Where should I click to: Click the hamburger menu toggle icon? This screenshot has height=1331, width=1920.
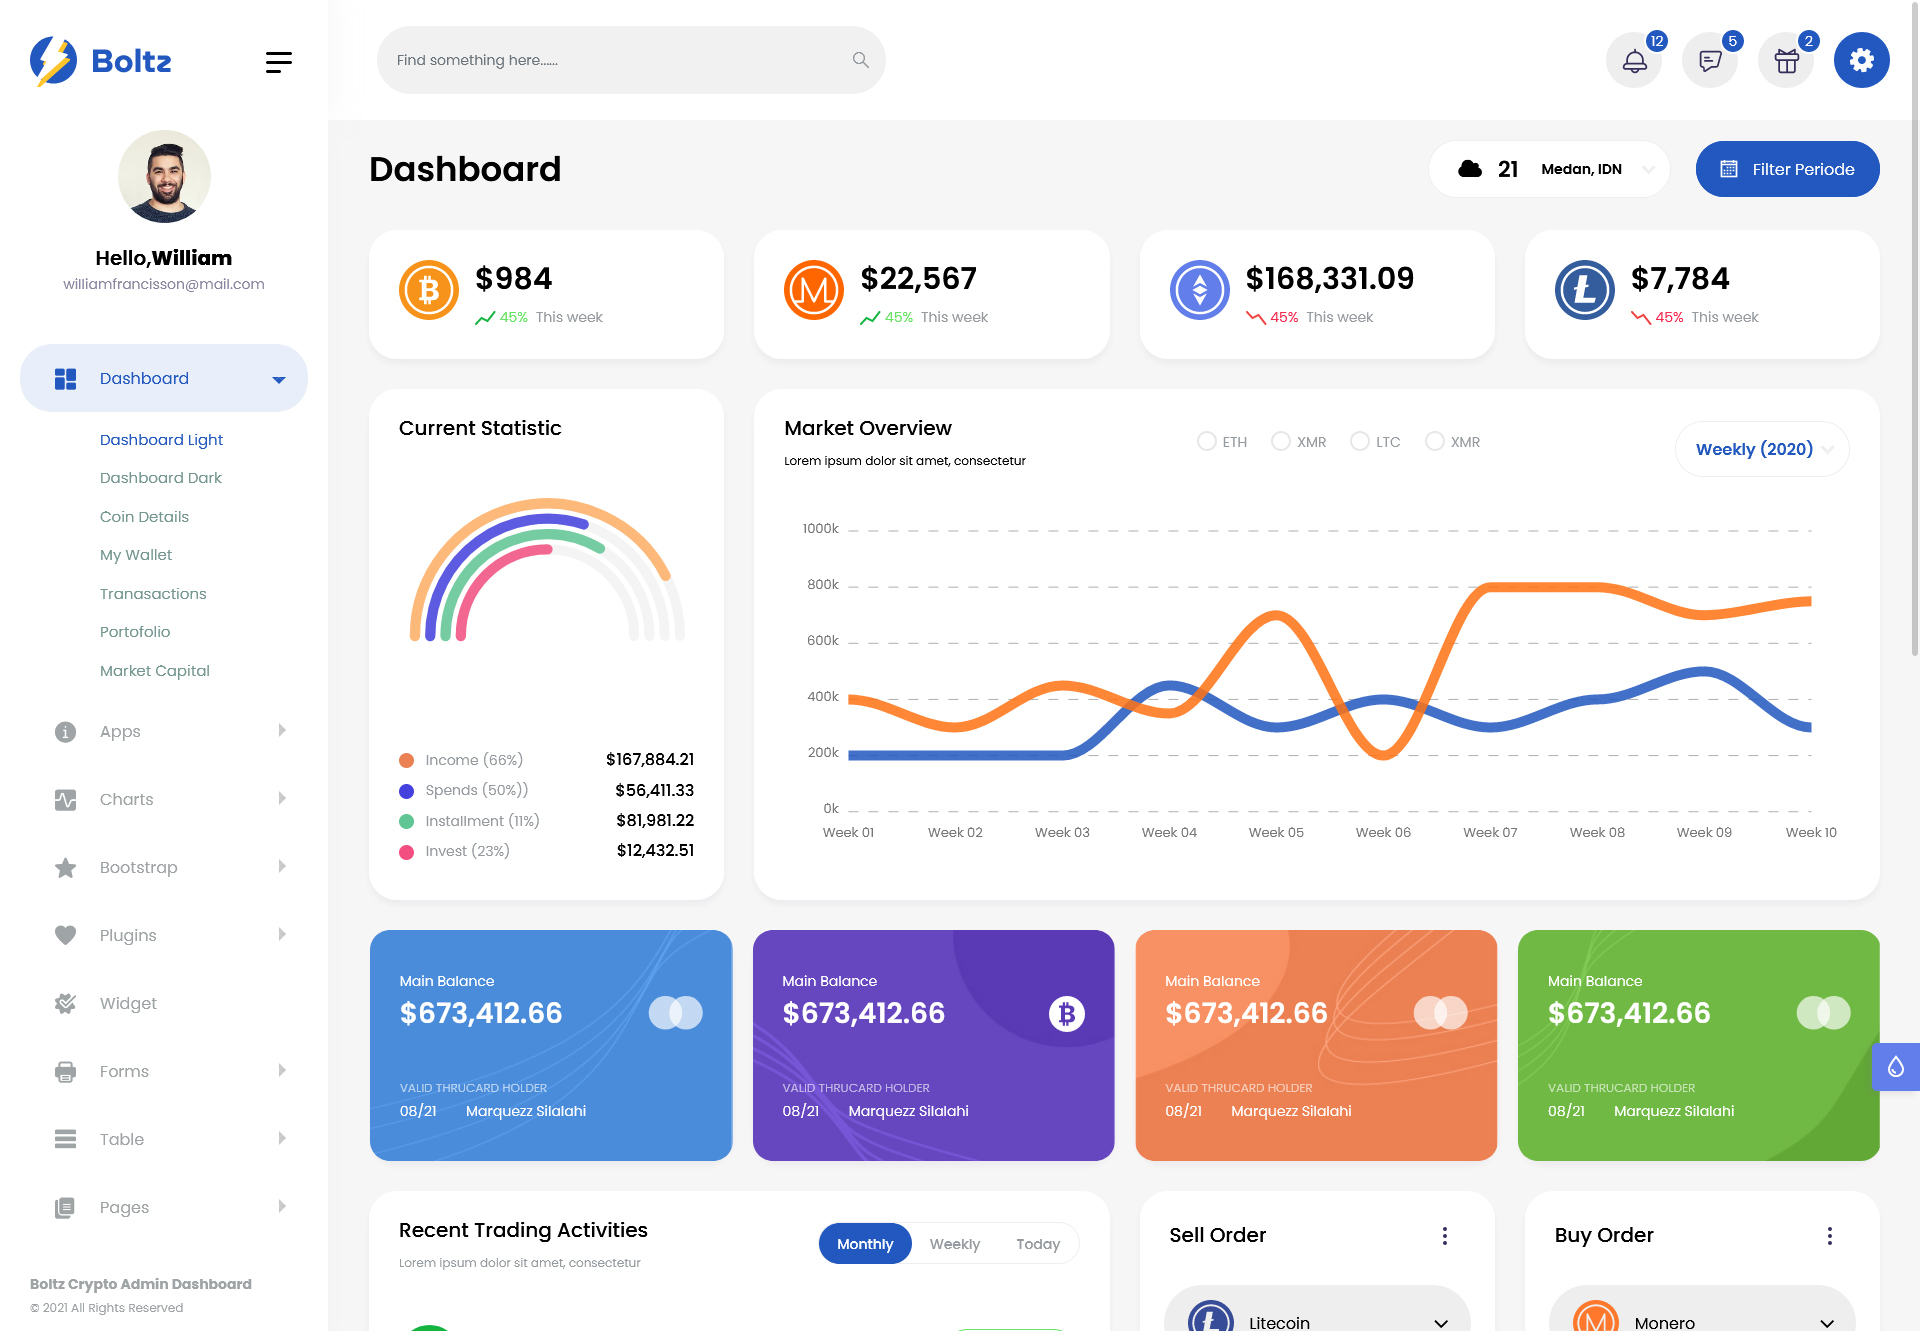pos(279,62)
